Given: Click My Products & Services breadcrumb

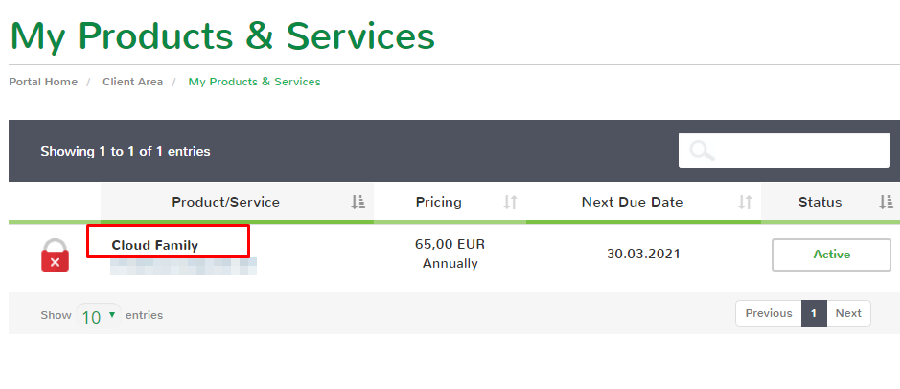Looking at the screenshot, I should click(254, 81).
